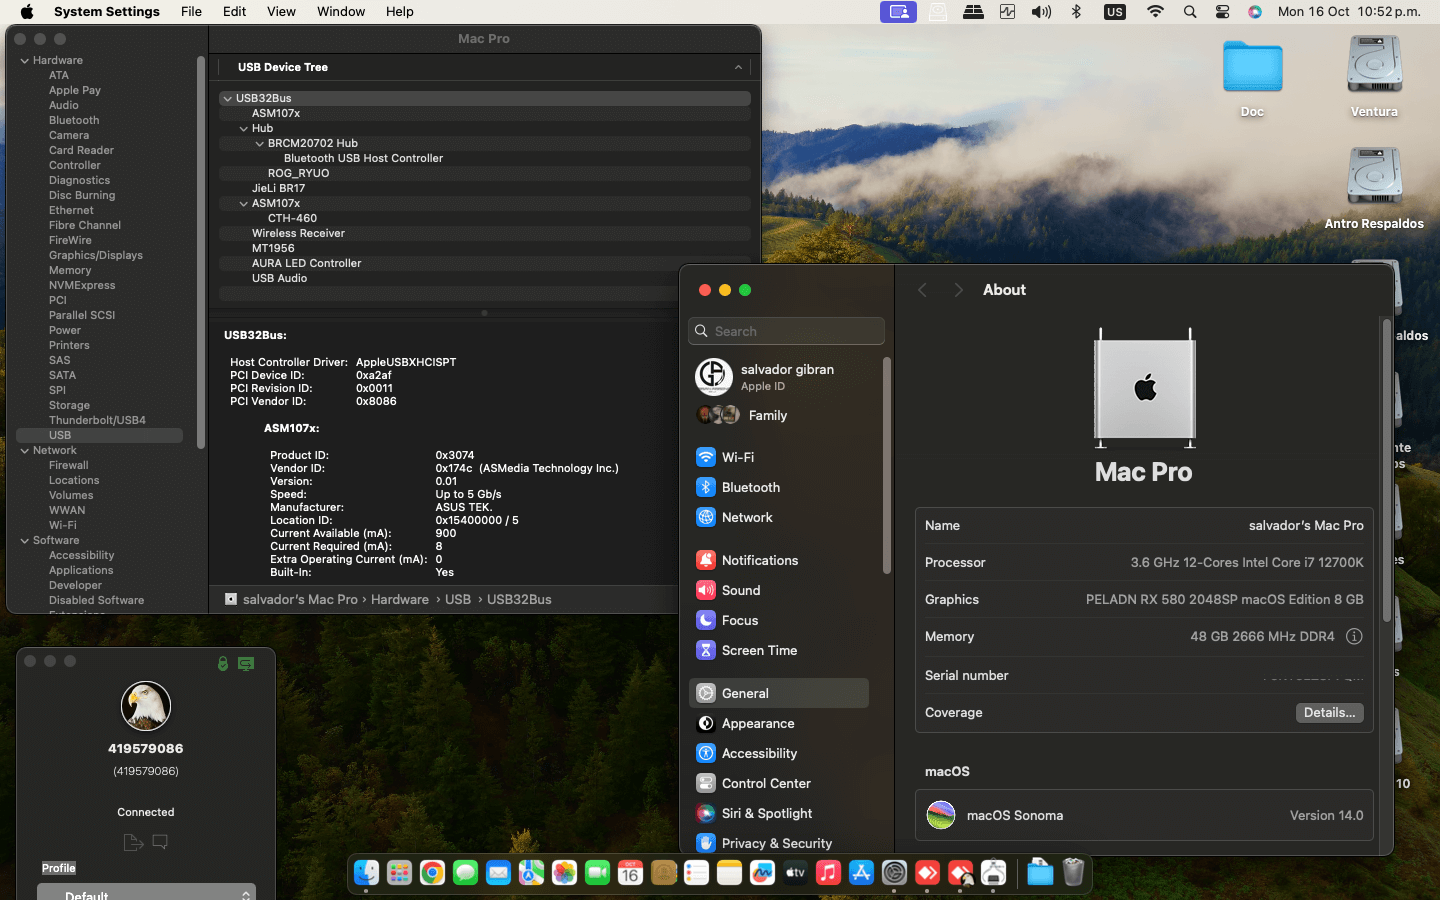
Task: Open the chat icon in AnyDesk panel
Action: [160, 842]
